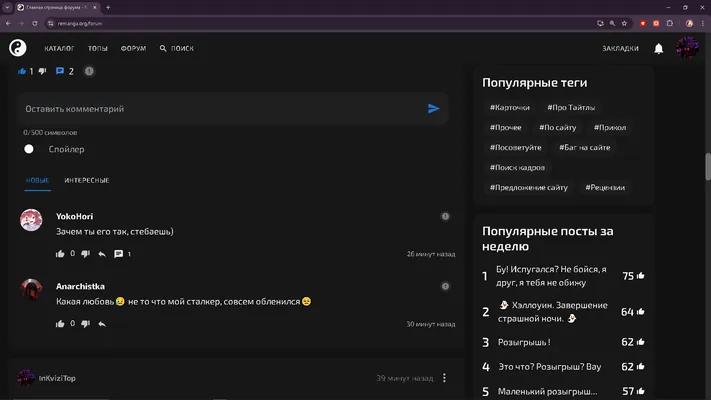Image resolution: width=711 pixels, height=400 pixels.
Task: Go to the ФОРУМ section
Action: tap(133, 48)
